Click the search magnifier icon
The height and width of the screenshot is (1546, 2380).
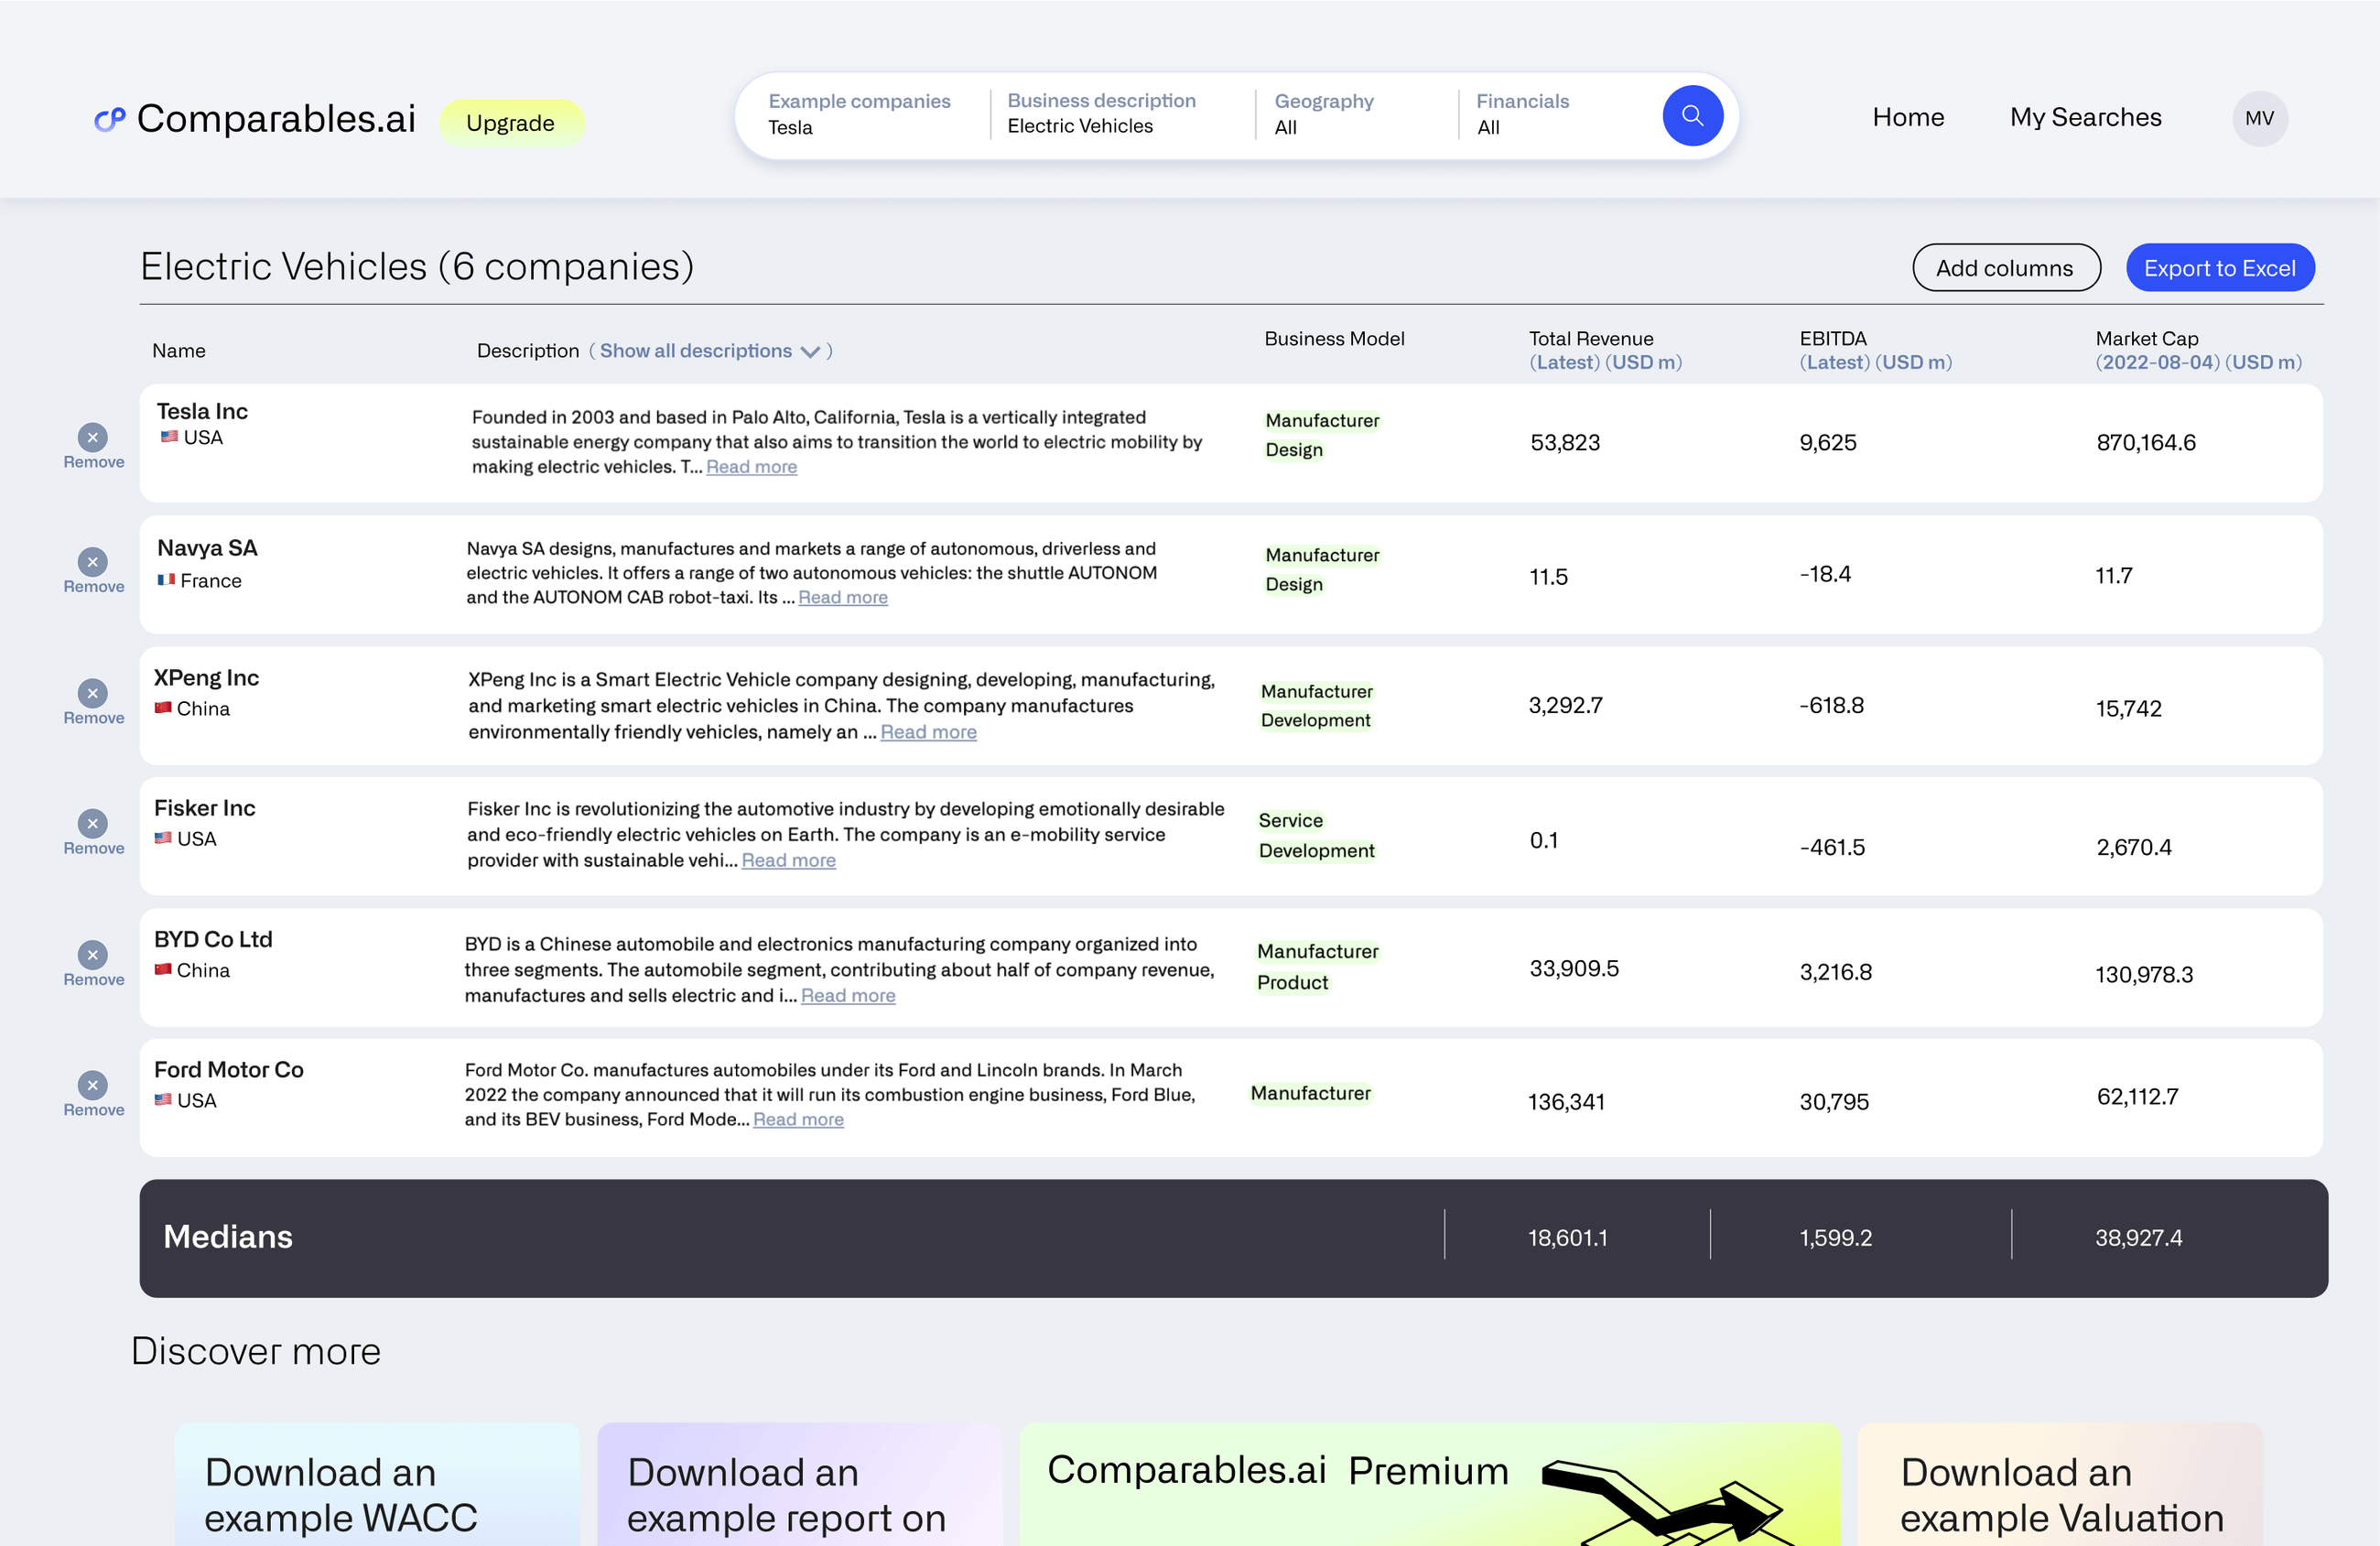[x=1692, y=115]
